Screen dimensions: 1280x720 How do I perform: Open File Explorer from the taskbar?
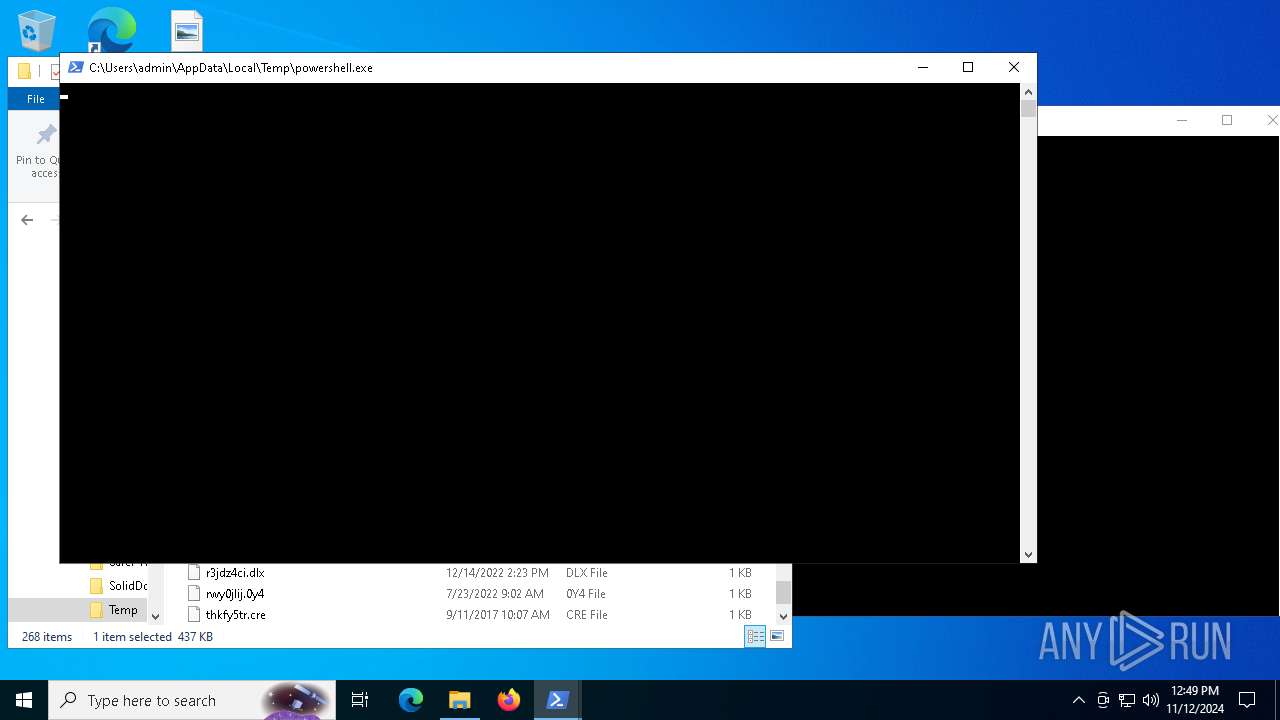(460, 700)
